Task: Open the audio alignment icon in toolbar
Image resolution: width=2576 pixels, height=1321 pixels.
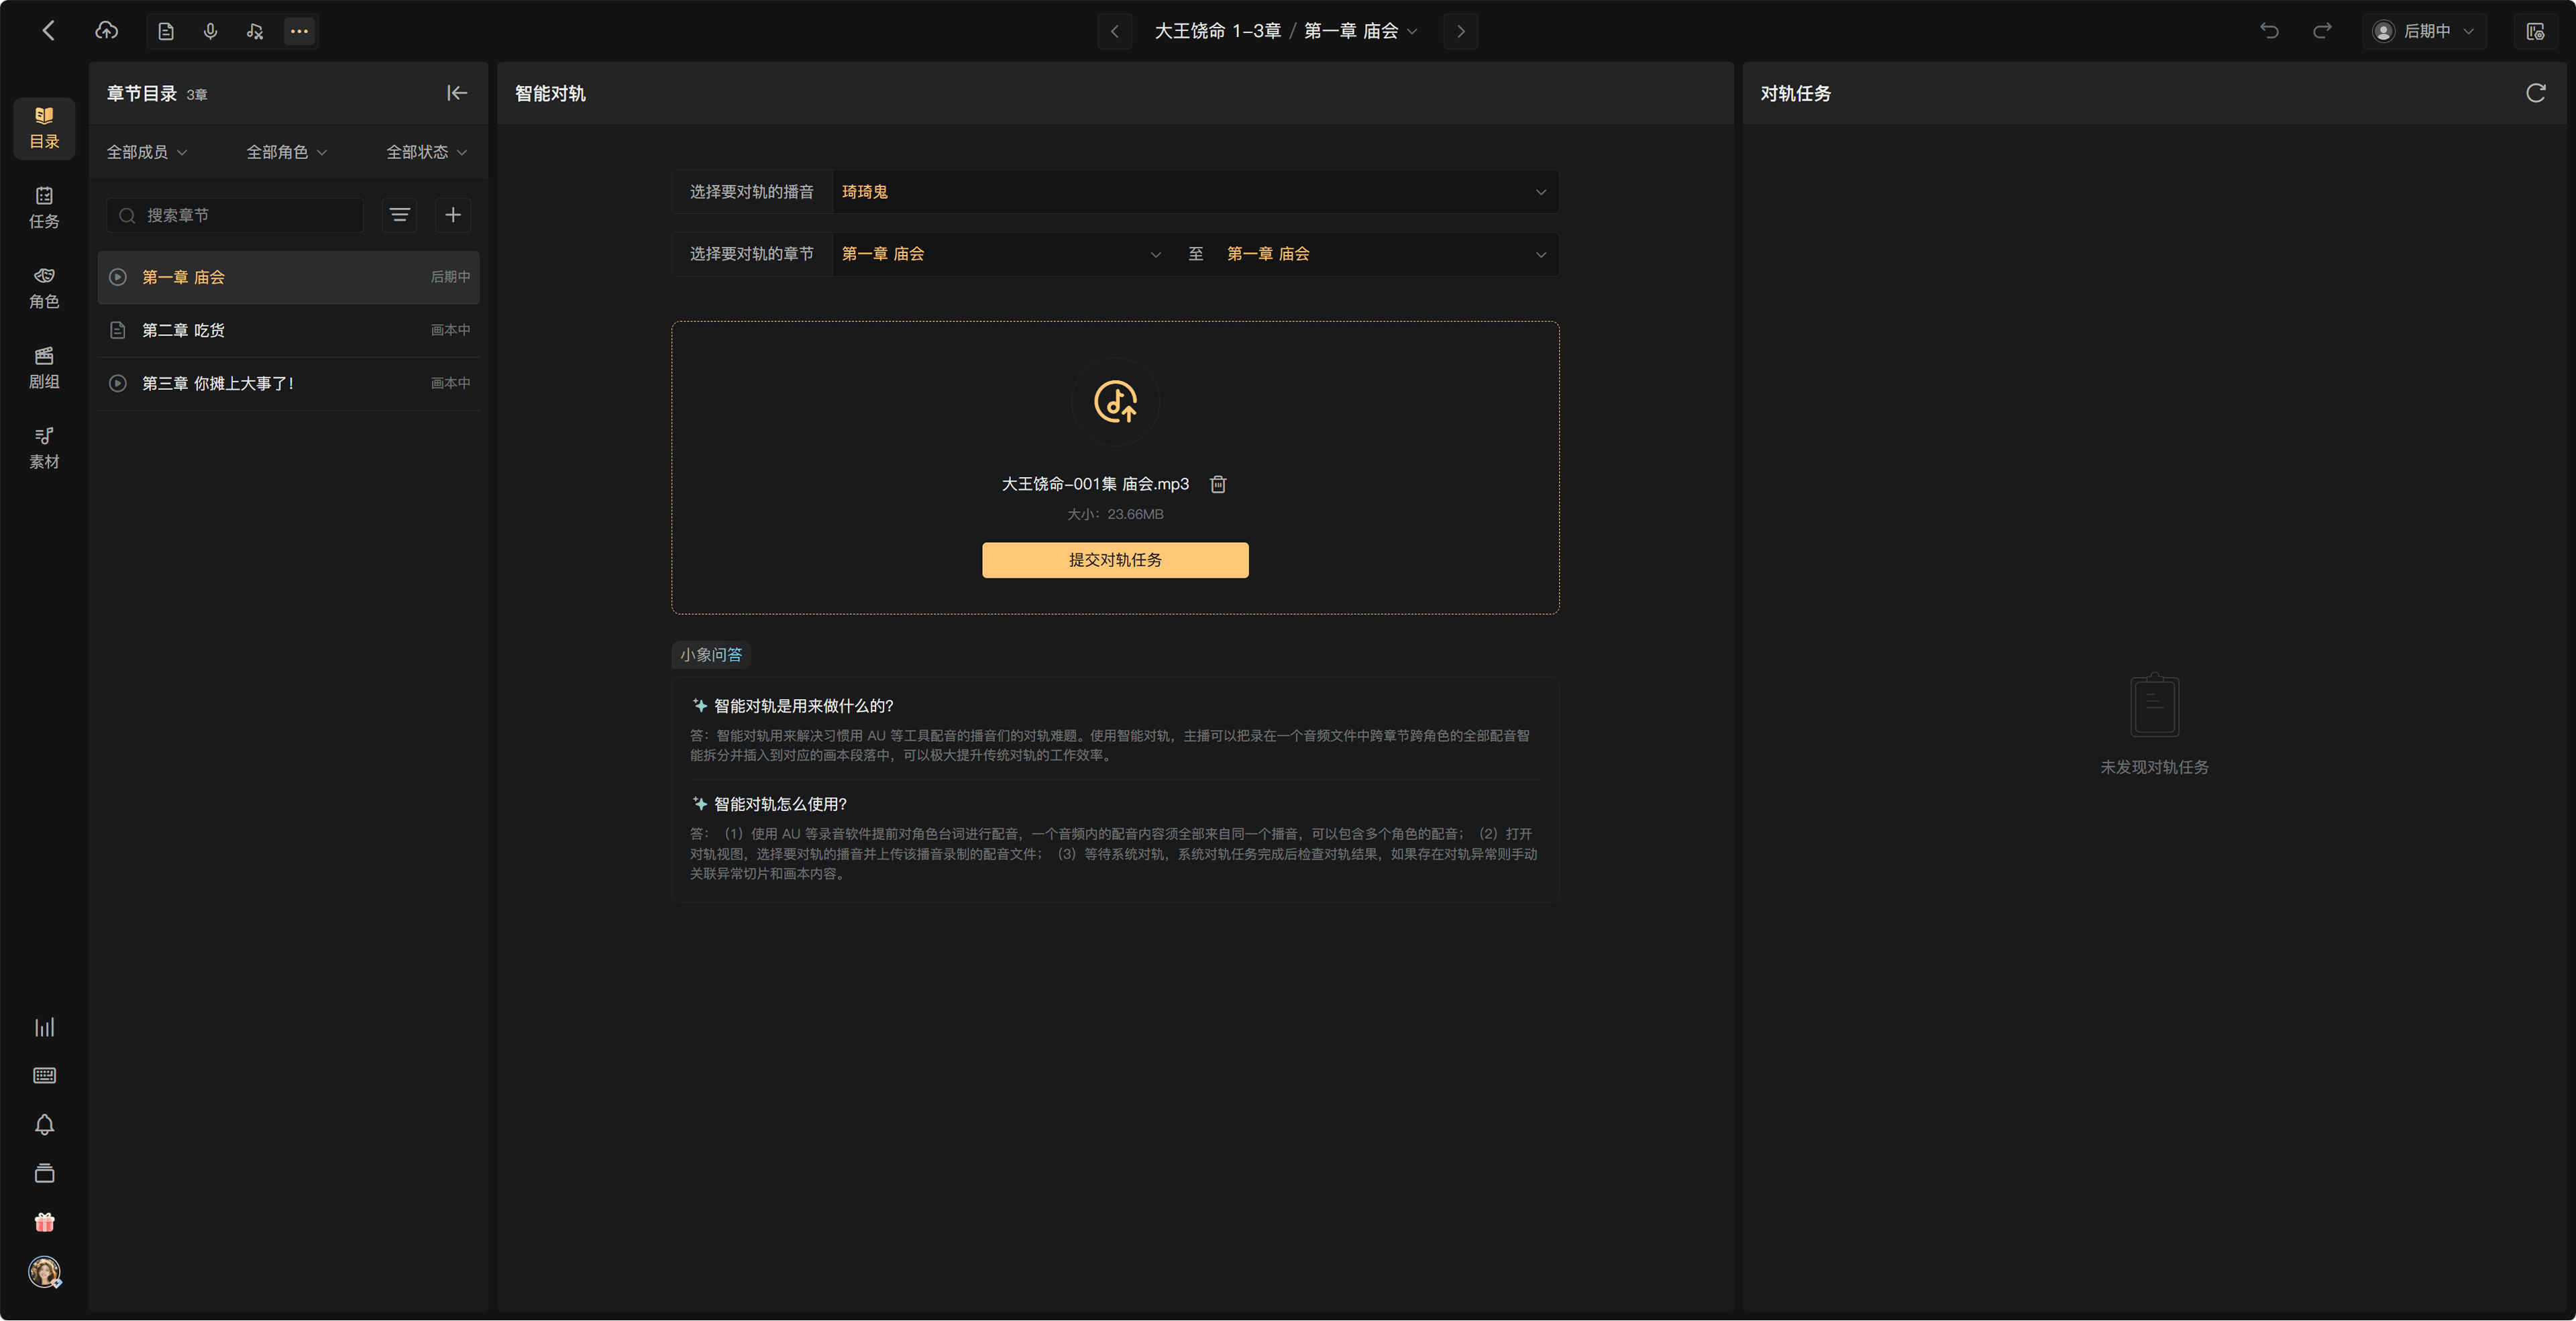Action: [x=255, y=31]
